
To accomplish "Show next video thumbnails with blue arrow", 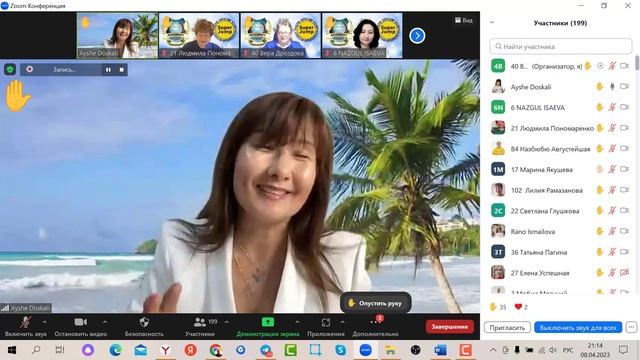I will [x=417, y=36].
